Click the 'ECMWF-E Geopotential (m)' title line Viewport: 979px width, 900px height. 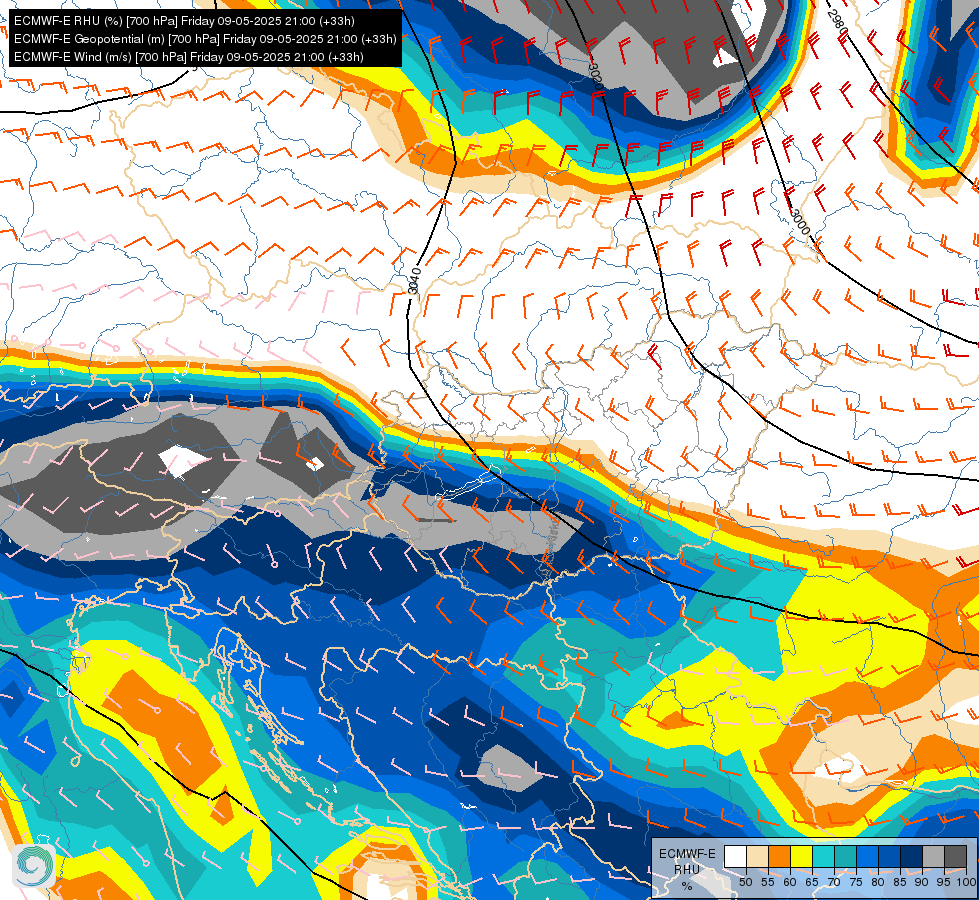(x=205, y=39)
